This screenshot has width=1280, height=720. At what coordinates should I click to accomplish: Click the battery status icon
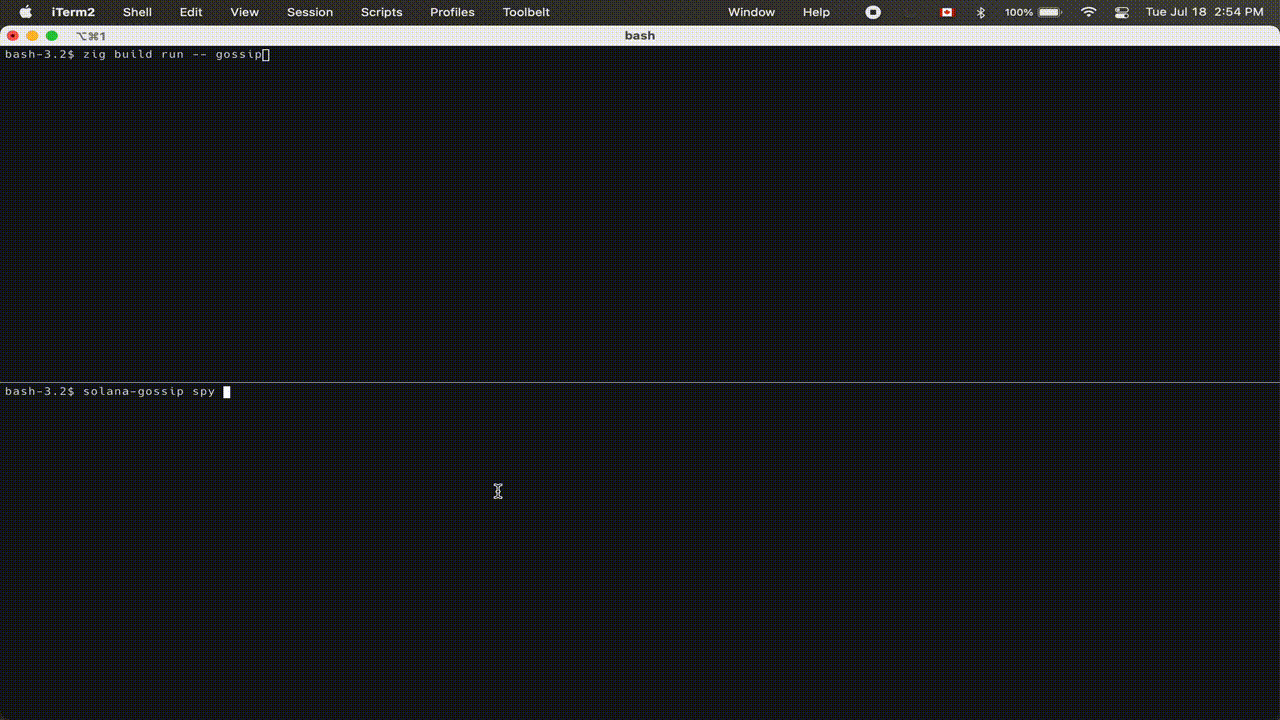(1049, 12)
